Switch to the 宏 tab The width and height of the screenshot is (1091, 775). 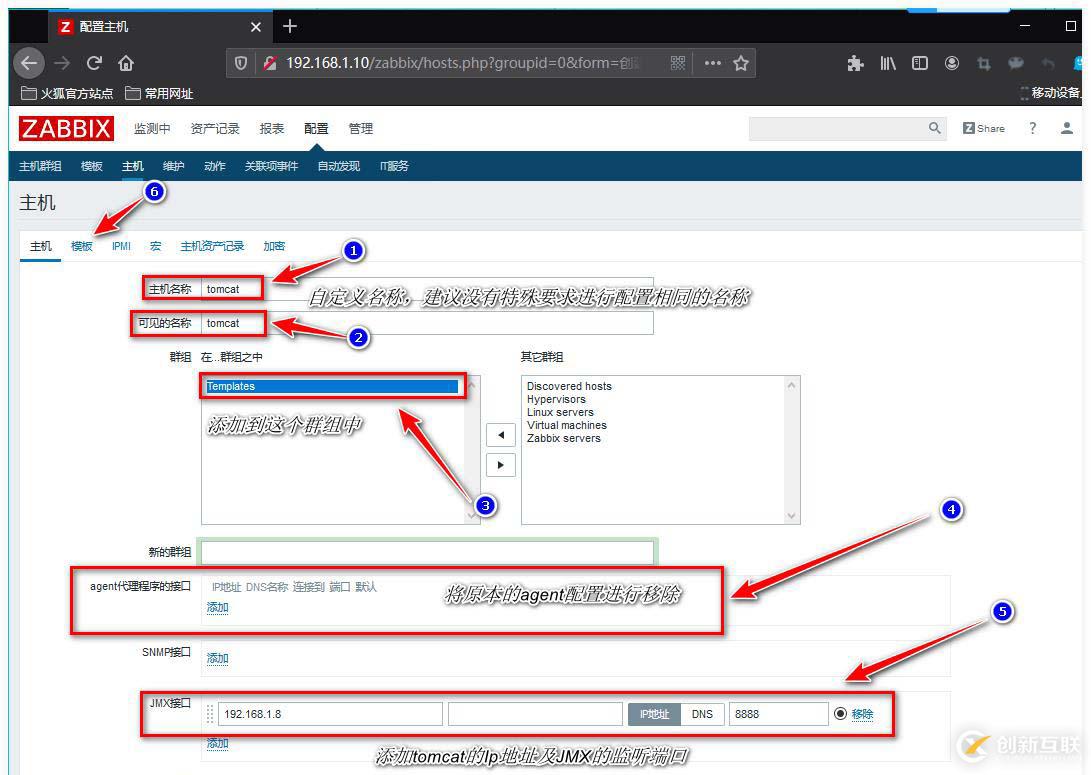coord(155,246)
